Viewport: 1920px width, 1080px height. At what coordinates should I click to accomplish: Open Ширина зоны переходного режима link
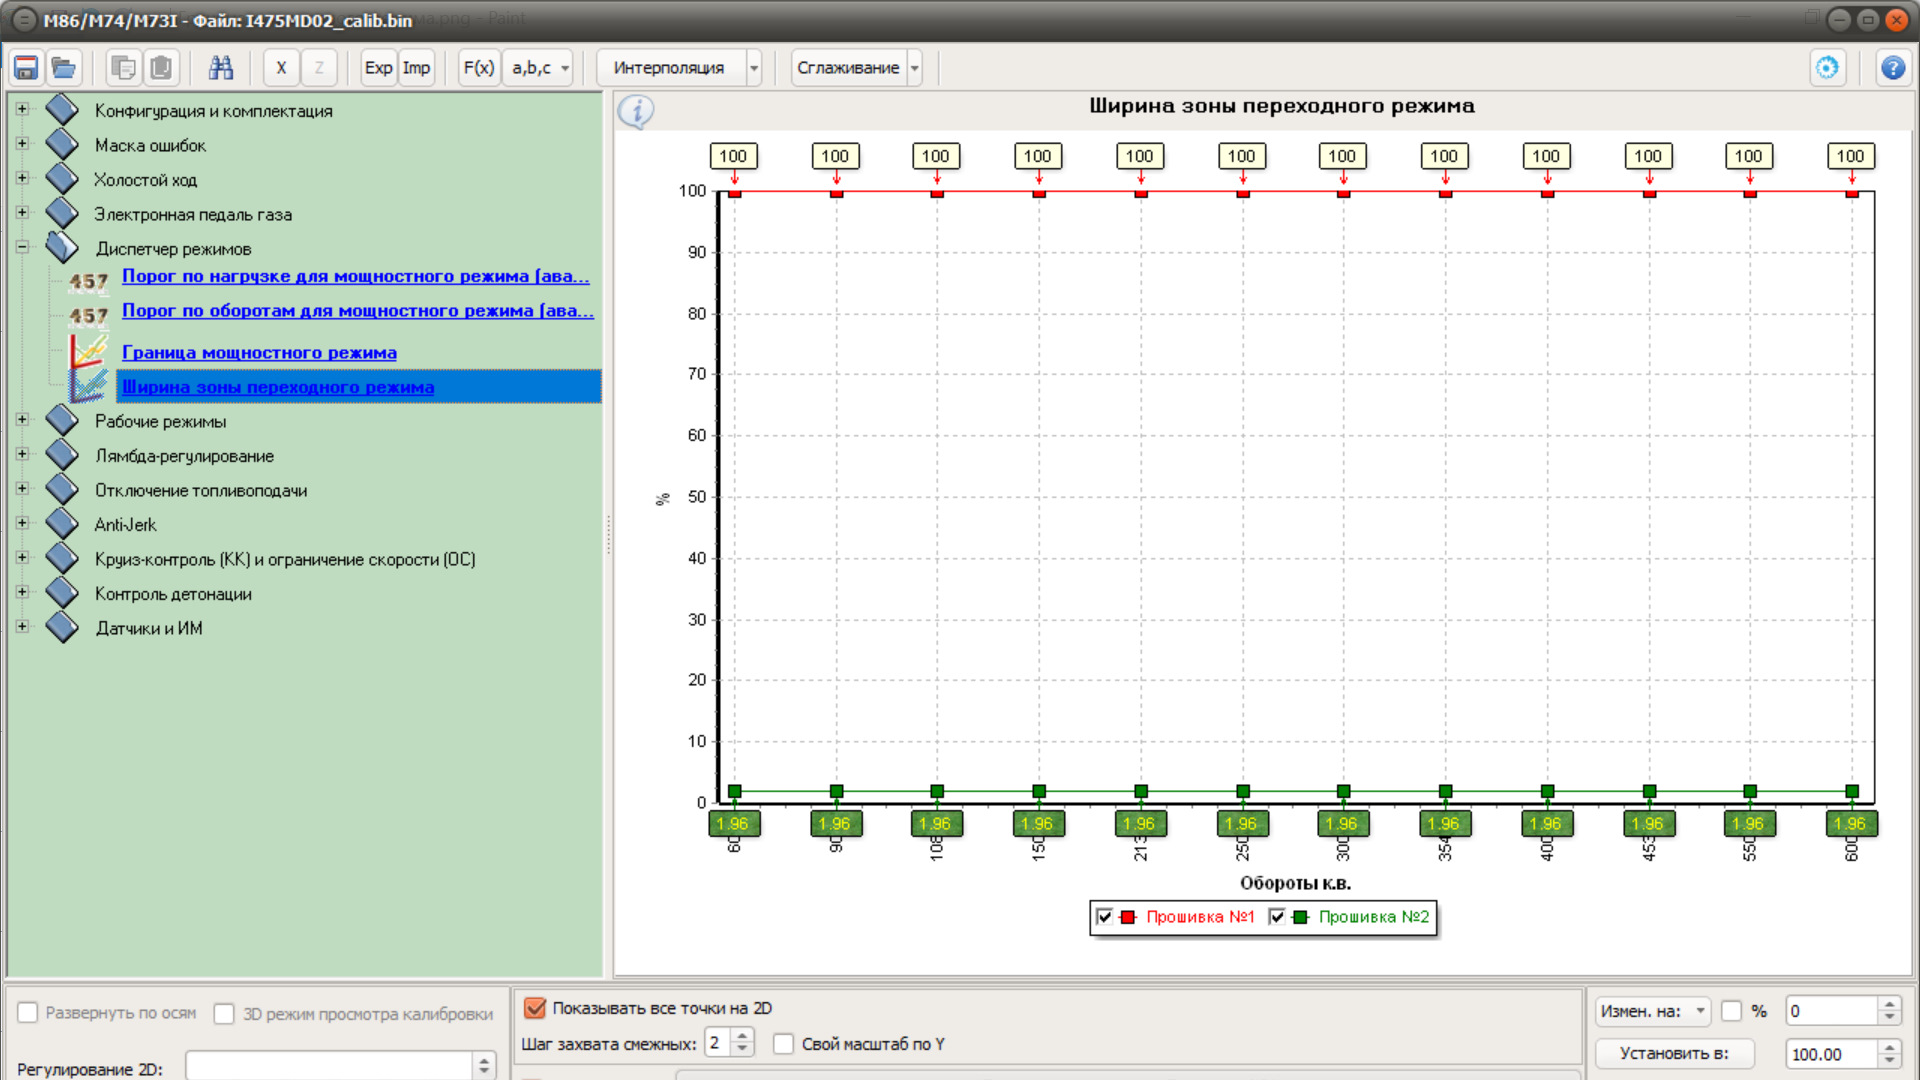tap(278, 387)
